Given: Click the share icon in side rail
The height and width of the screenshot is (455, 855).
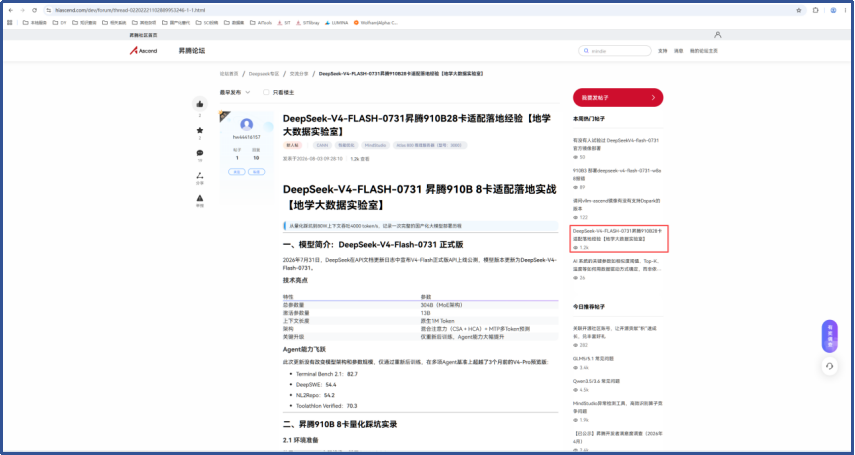Looking at the screenshot, I should pyautogui.click(x=200, y=176).
